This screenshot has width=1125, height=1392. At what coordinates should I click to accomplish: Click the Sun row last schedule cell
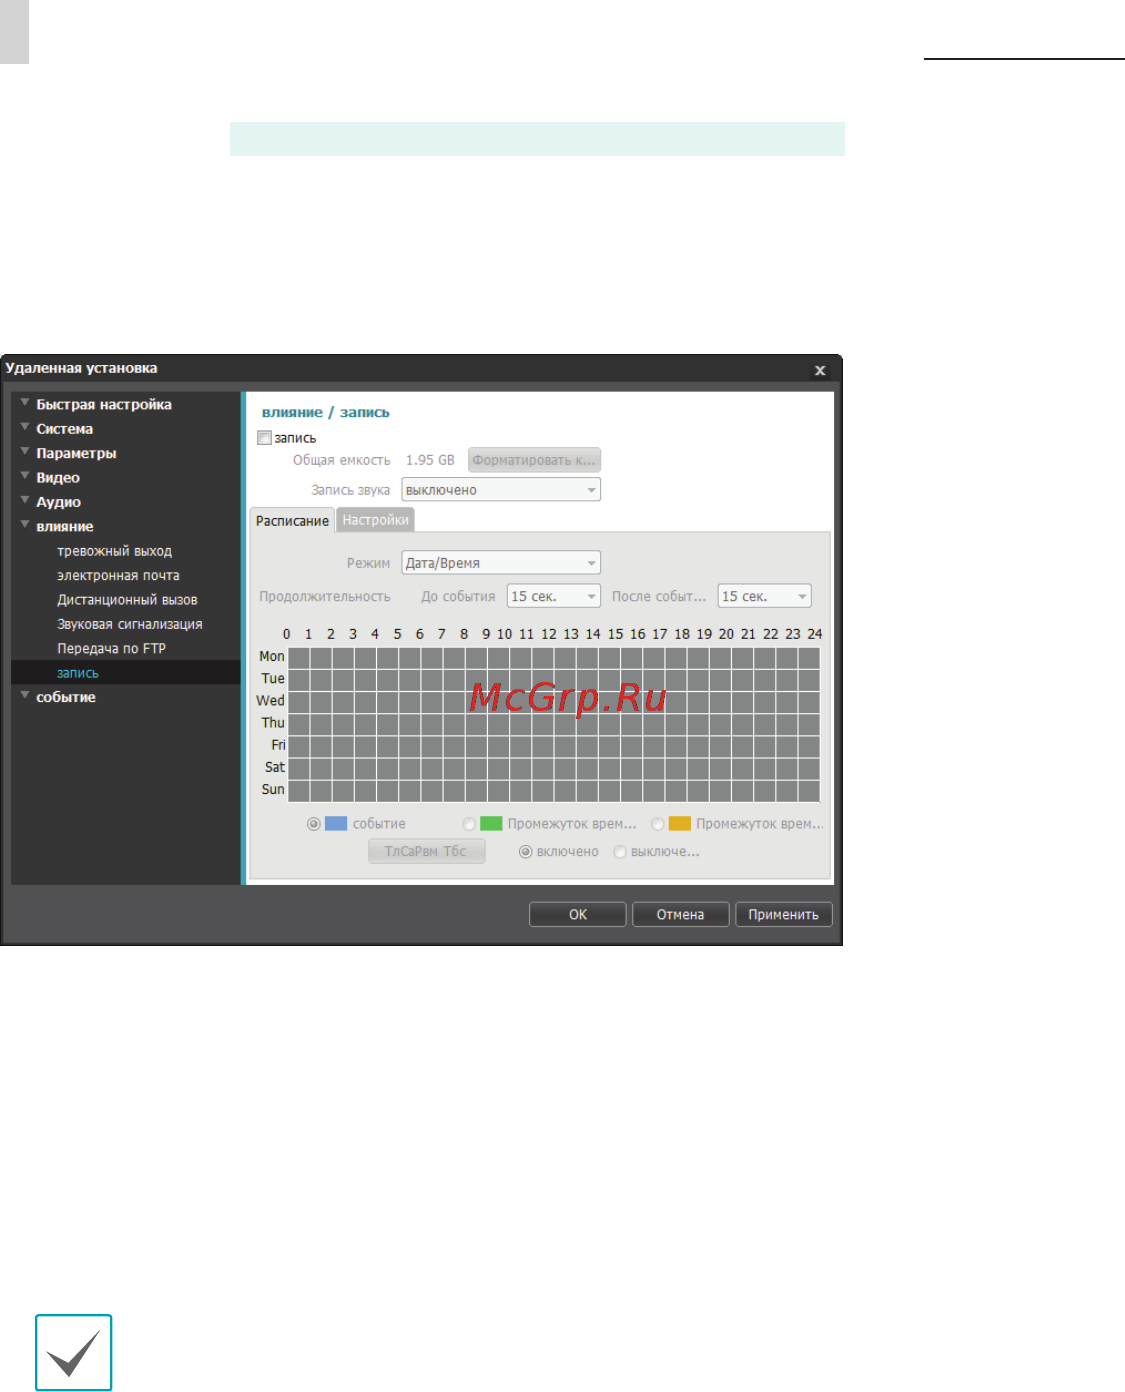point(808,790)
